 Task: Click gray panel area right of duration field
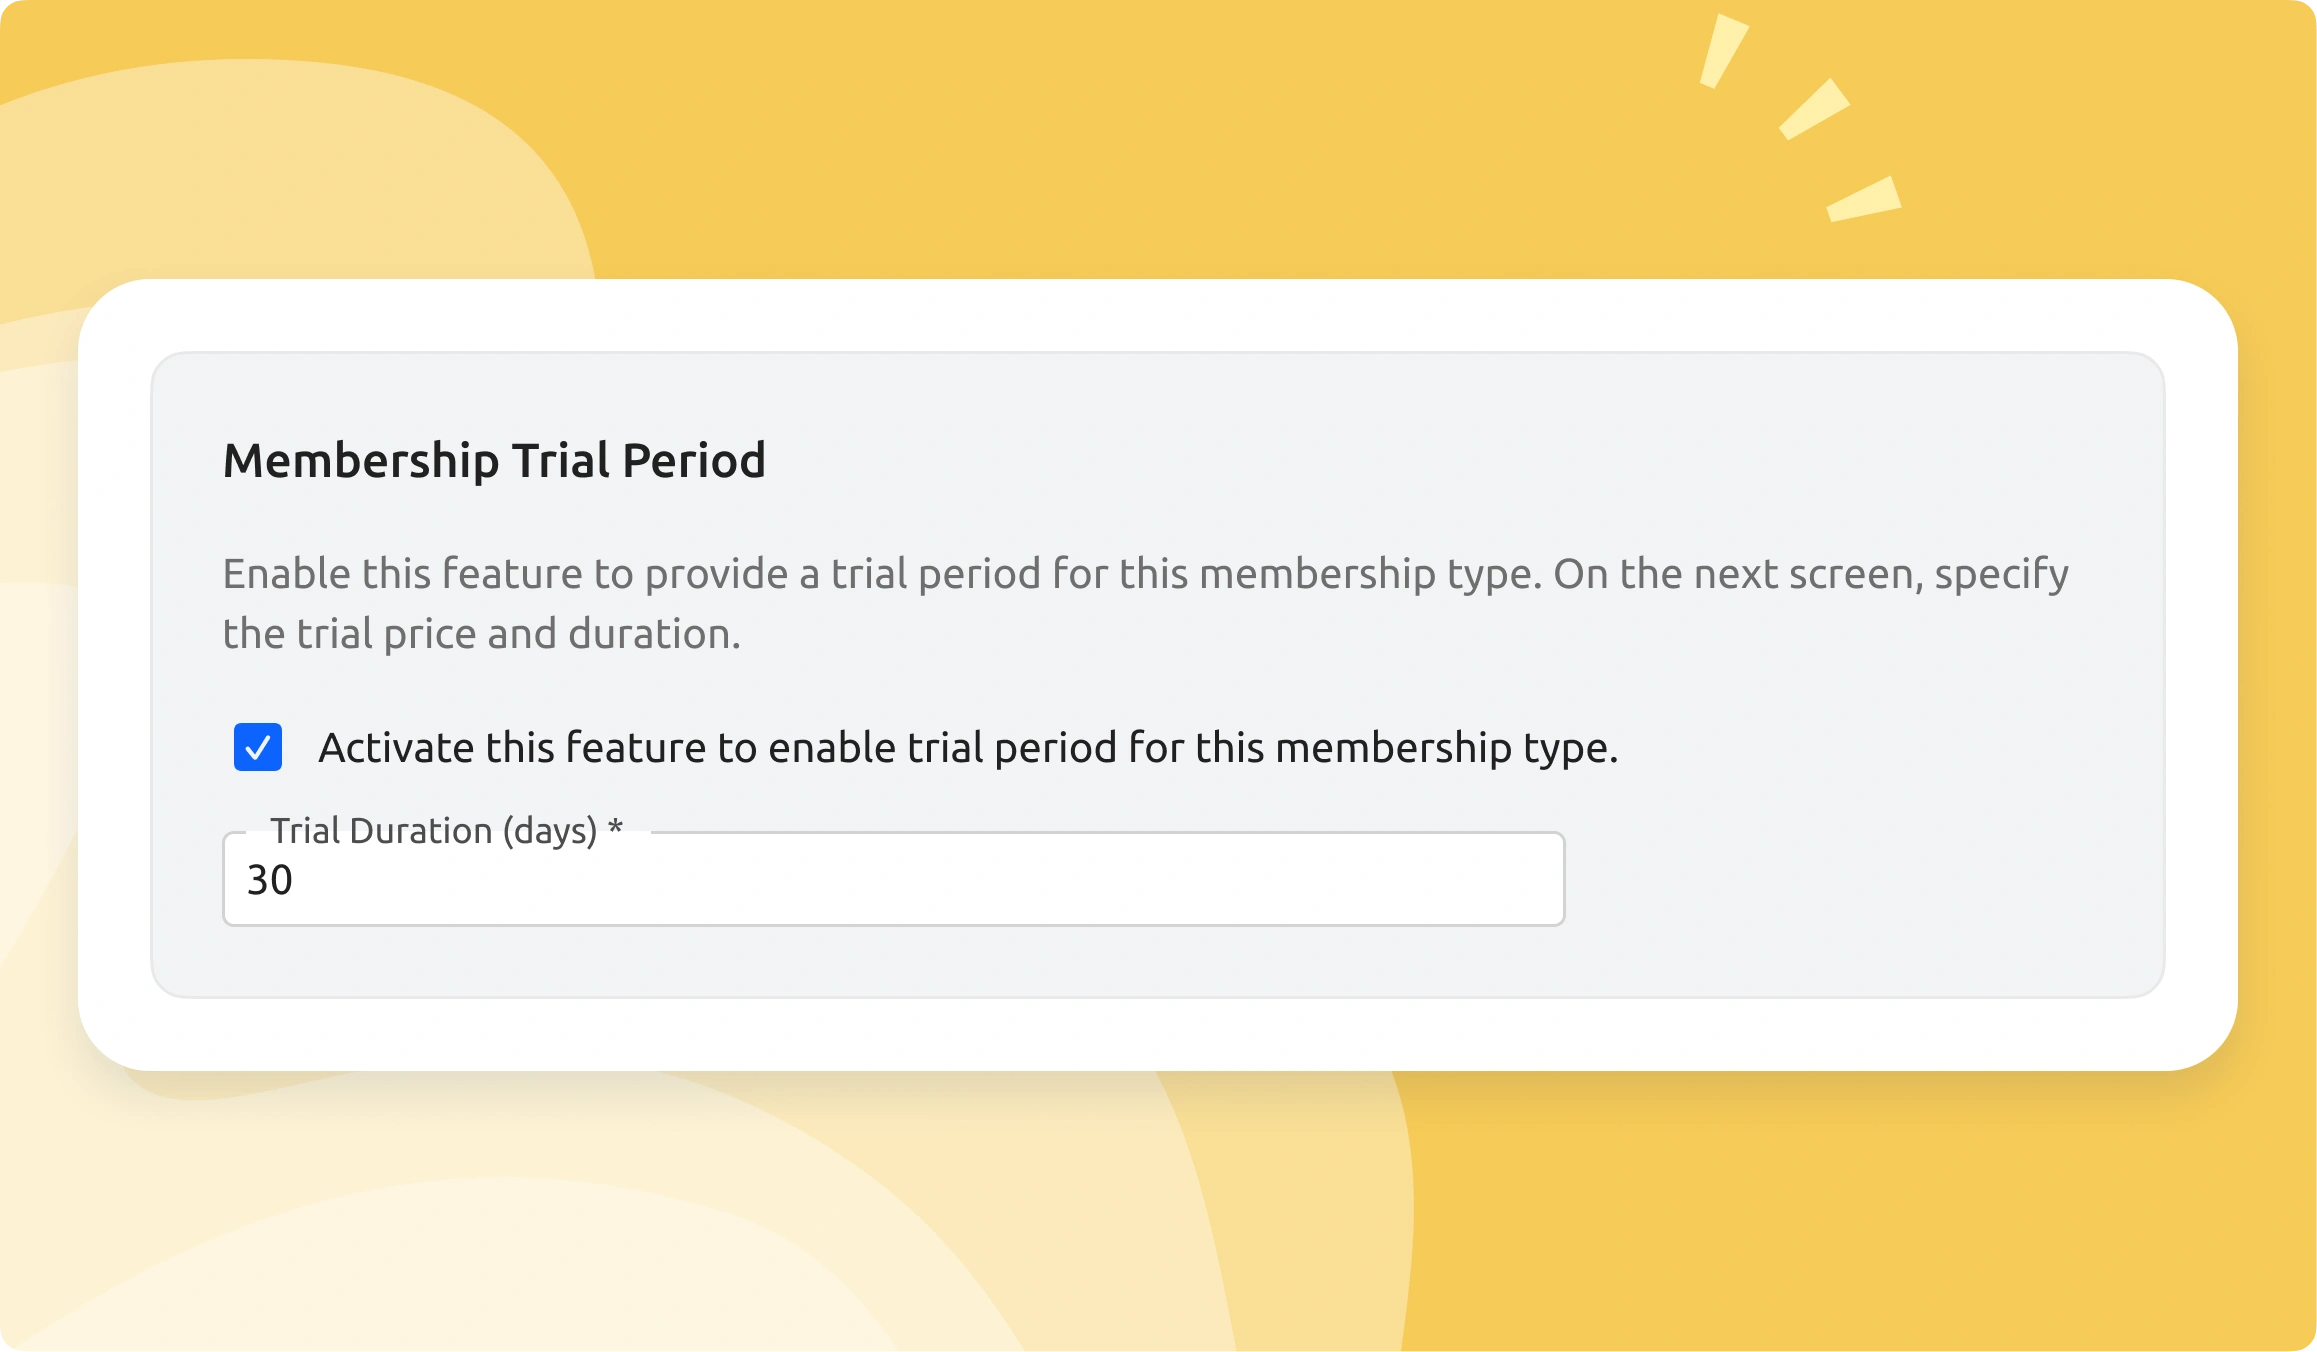pos(1860,880)
